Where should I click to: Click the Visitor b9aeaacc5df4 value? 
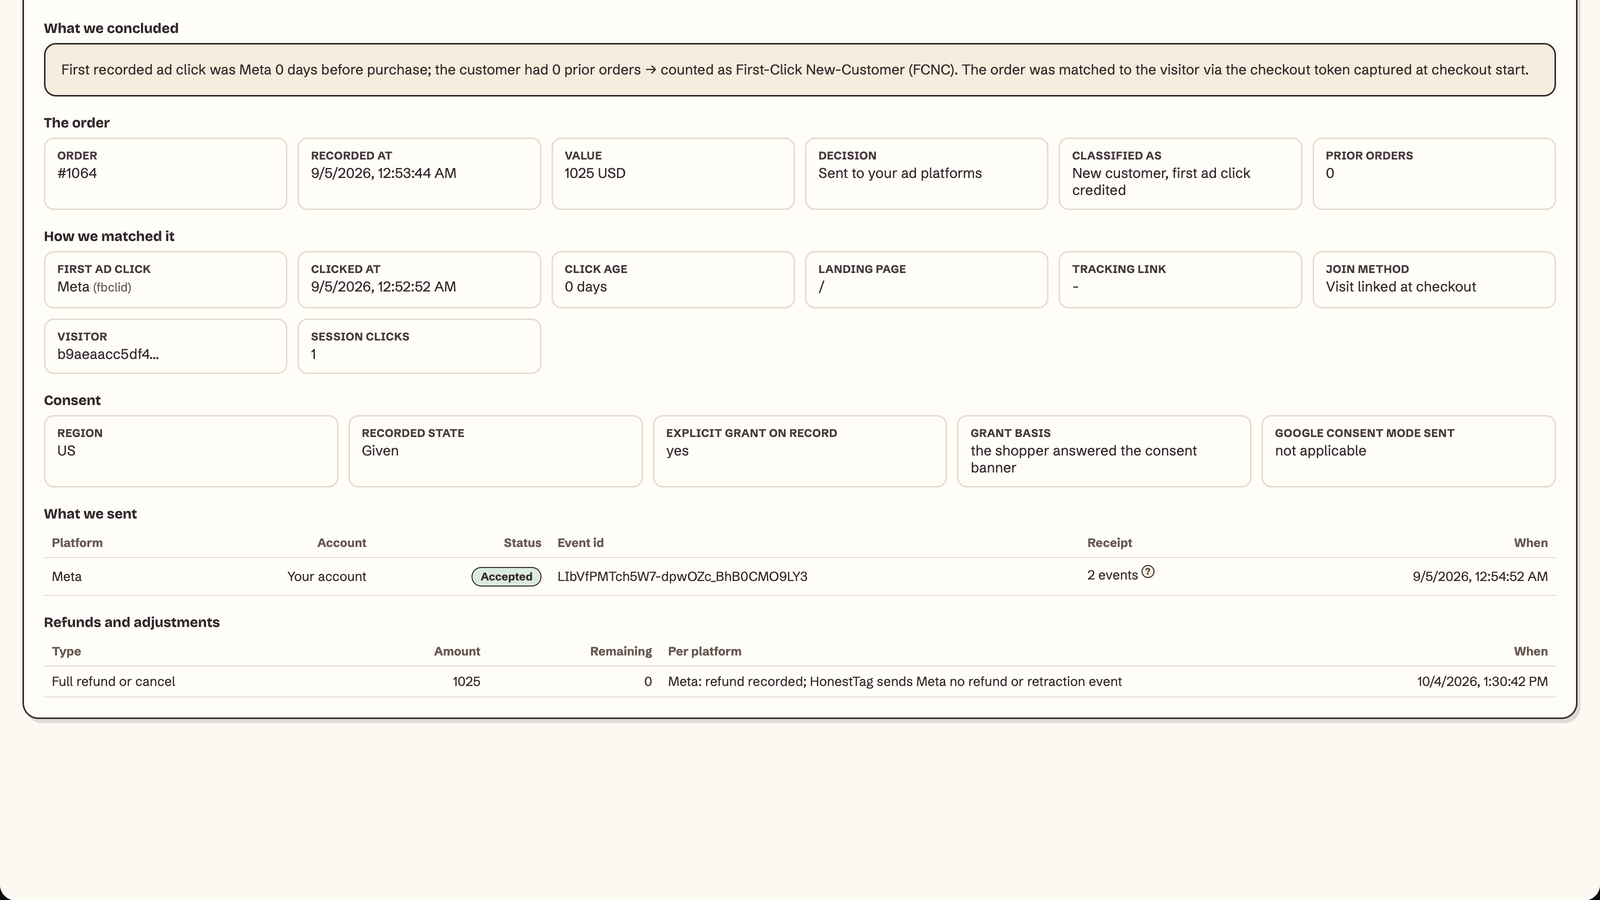coord(108,354)
